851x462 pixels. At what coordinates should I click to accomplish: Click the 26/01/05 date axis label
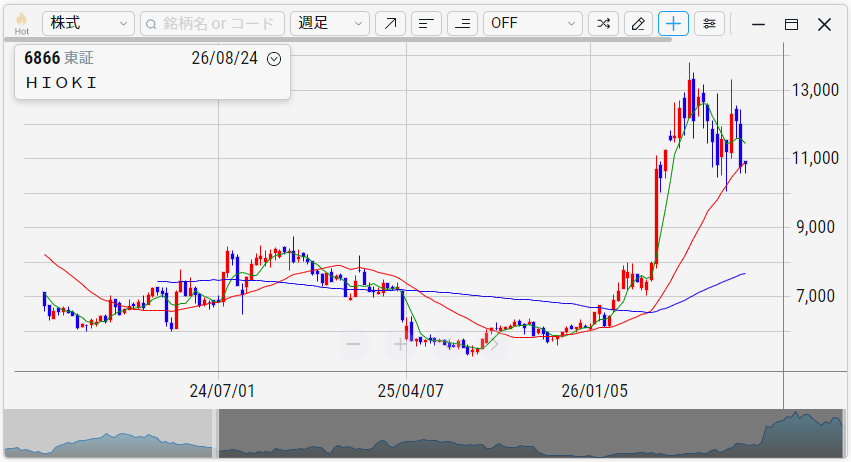pos(594,391)
